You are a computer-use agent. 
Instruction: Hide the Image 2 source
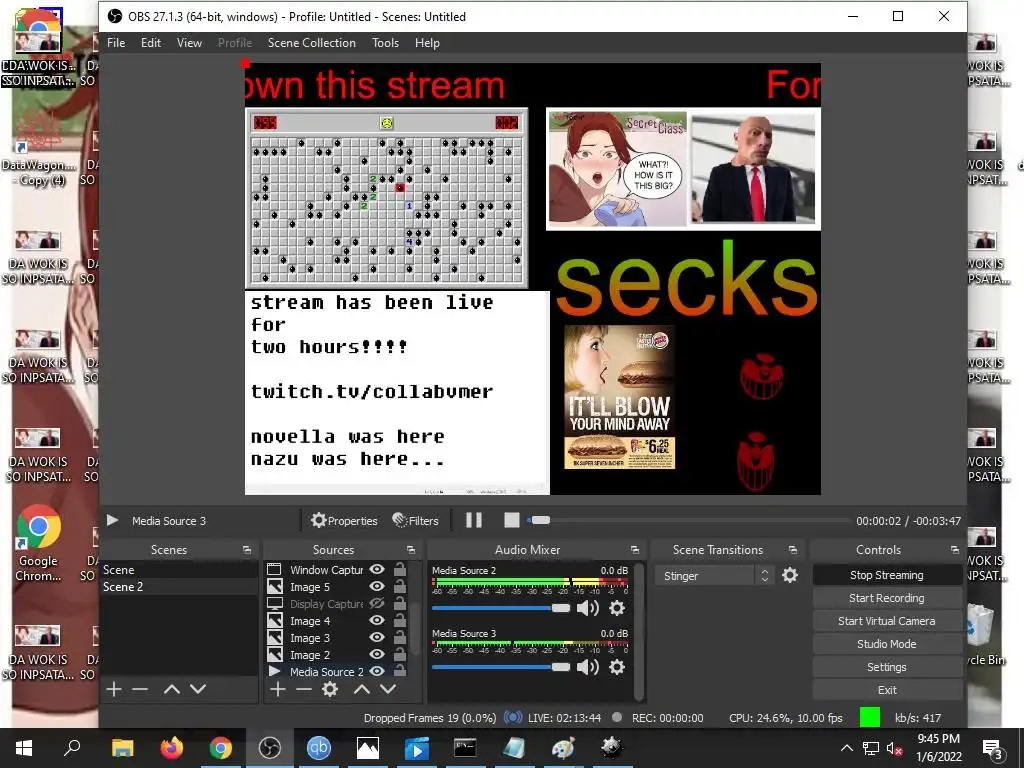[377, 654]
